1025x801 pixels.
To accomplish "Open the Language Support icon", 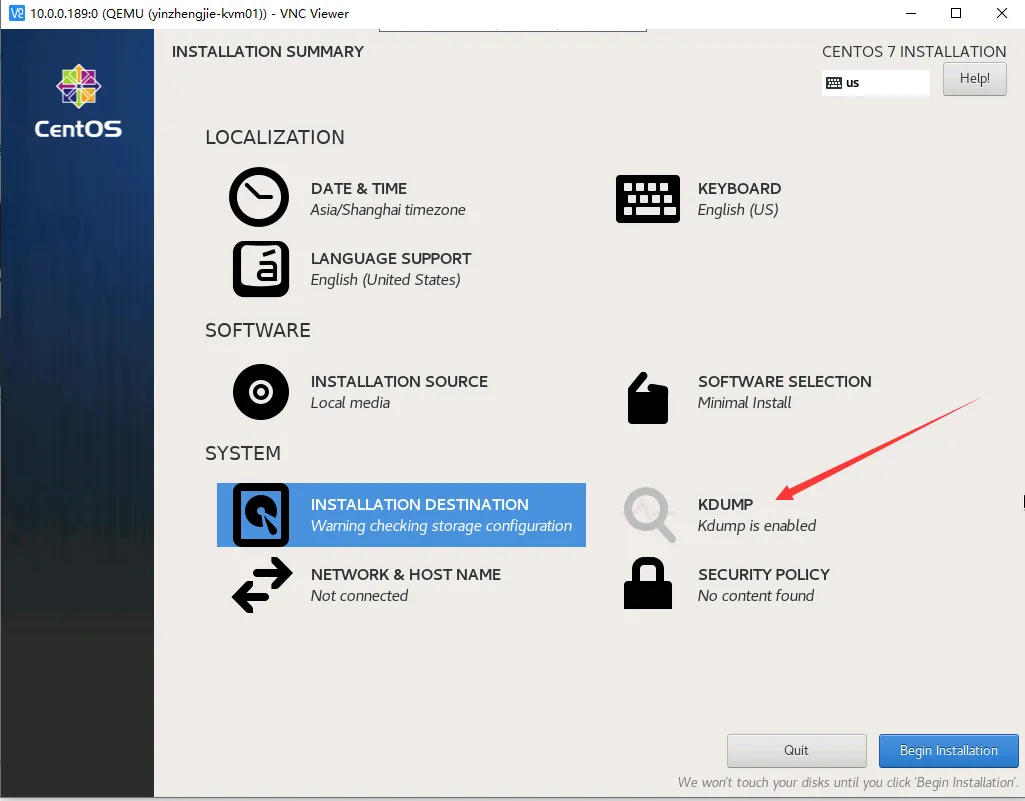I will [261, 269].
